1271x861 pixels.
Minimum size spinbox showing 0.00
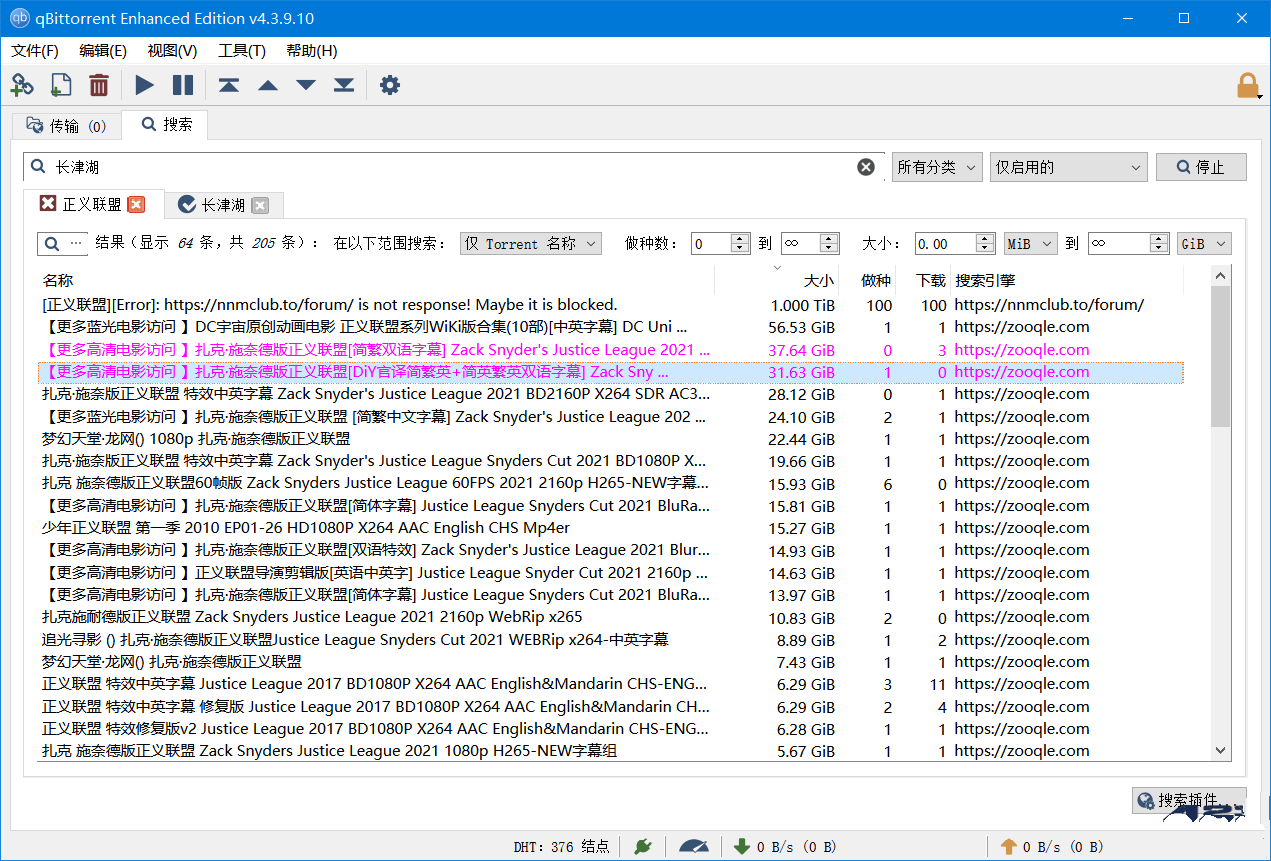(x=956, y=243)
